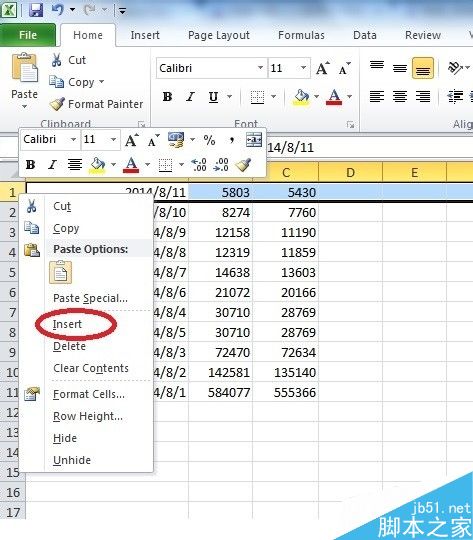The height and width of the screenshot is (540, 473).
Task: Toggle Italic in the ribbon Font group
Action: pyautogui.click(x=190, y=97)
